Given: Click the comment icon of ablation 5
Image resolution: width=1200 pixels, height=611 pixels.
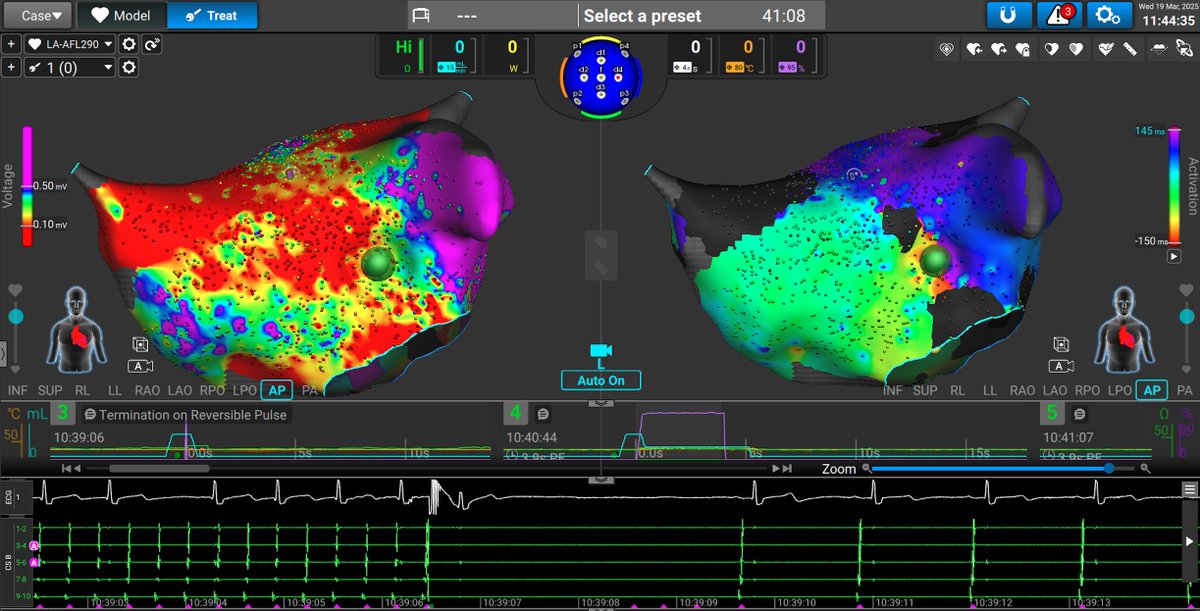Looking at the screenshot, I should tap(1080, 412).
